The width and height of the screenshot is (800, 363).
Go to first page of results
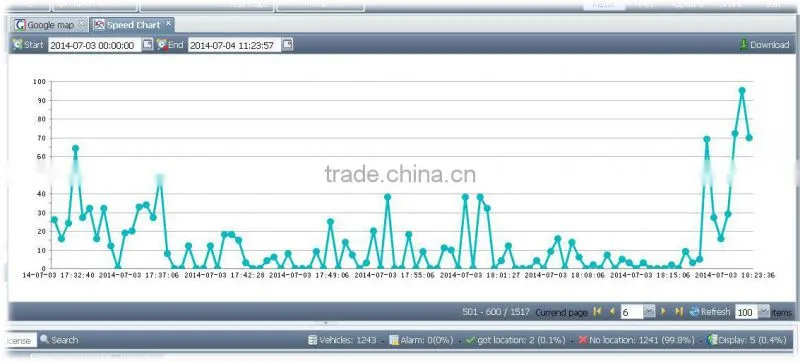[597, 311]
